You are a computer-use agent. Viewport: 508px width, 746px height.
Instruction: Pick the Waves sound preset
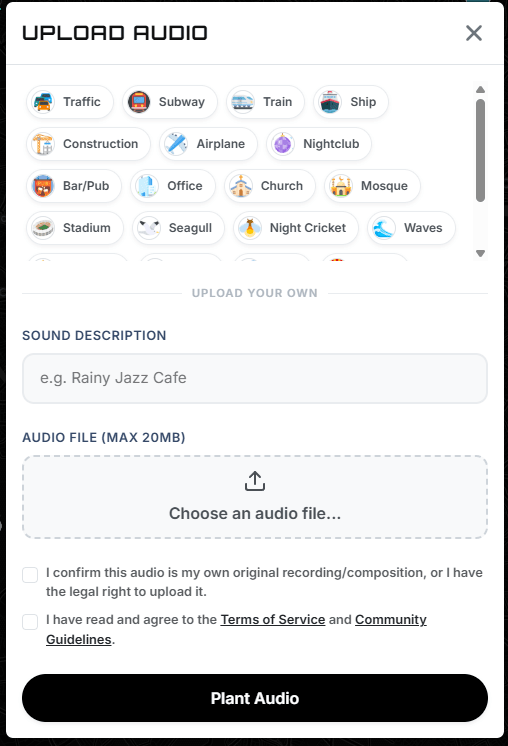(x=411, y=228)
